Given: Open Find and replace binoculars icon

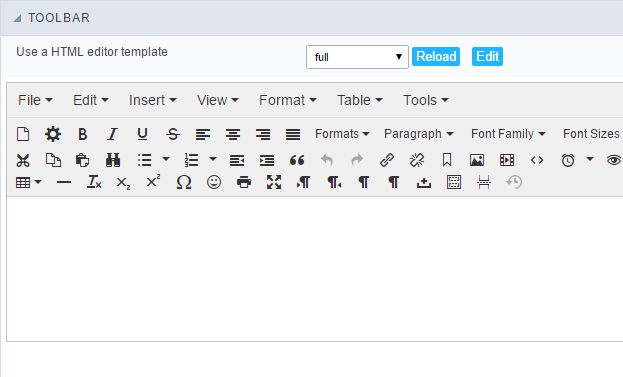Looking at the screenshot, I should (x=113, y=160).
